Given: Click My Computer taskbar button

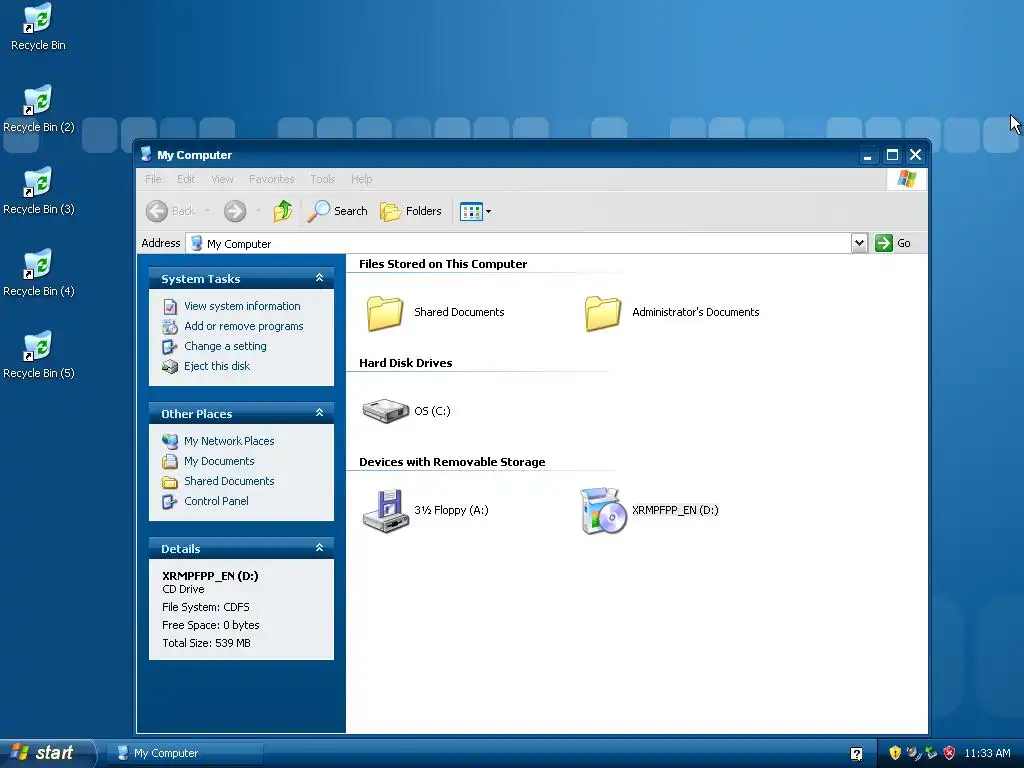Looking at the screenshot, I should coord(185,753).
